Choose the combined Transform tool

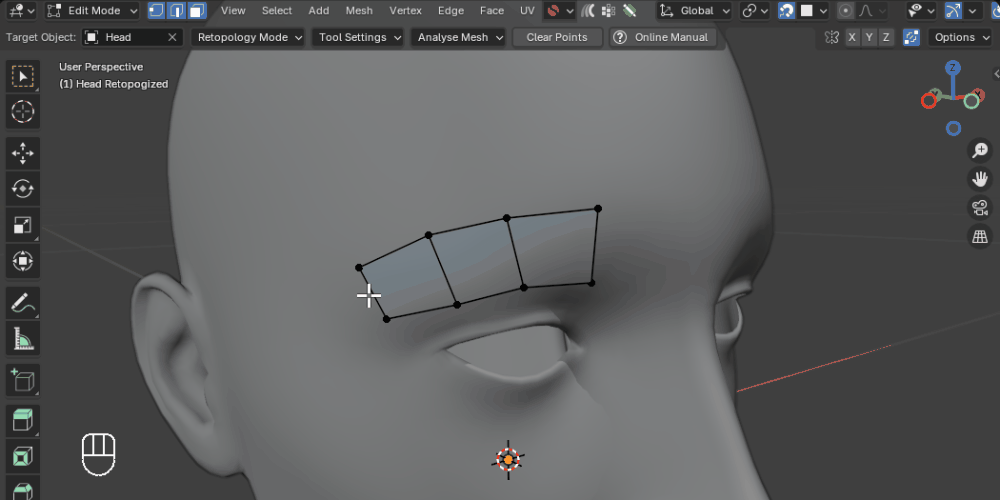click(23, 261)
